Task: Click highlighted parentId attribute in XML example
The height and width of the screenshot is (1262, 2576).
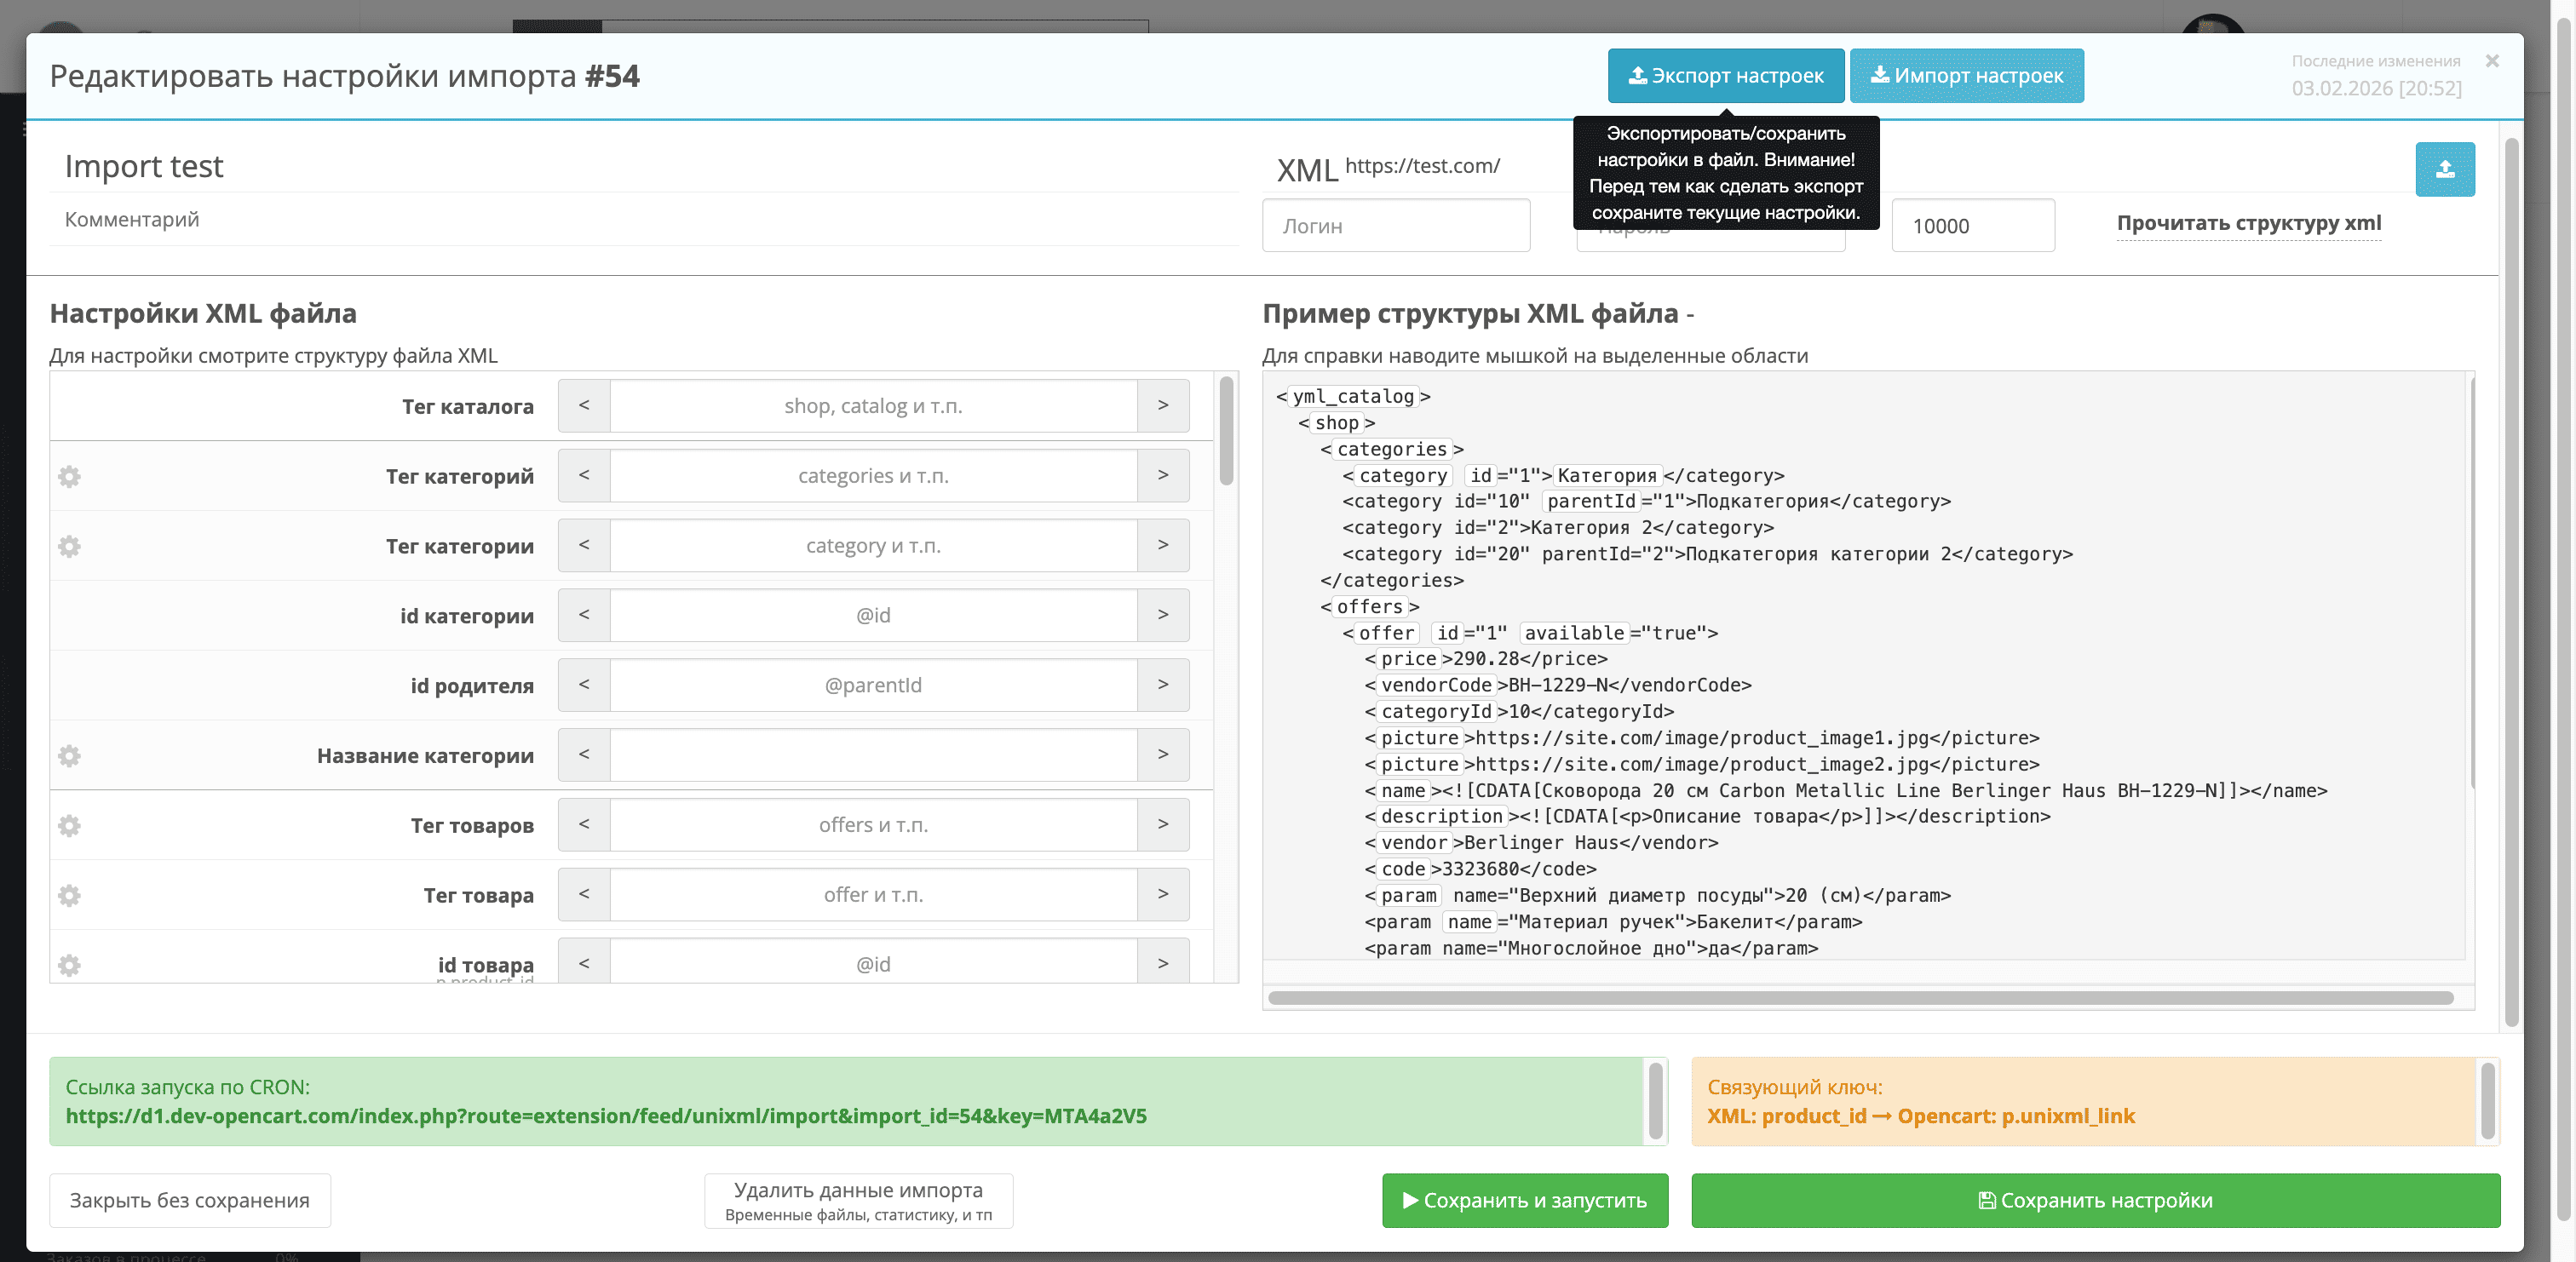Action: (x=1591, y=501)
